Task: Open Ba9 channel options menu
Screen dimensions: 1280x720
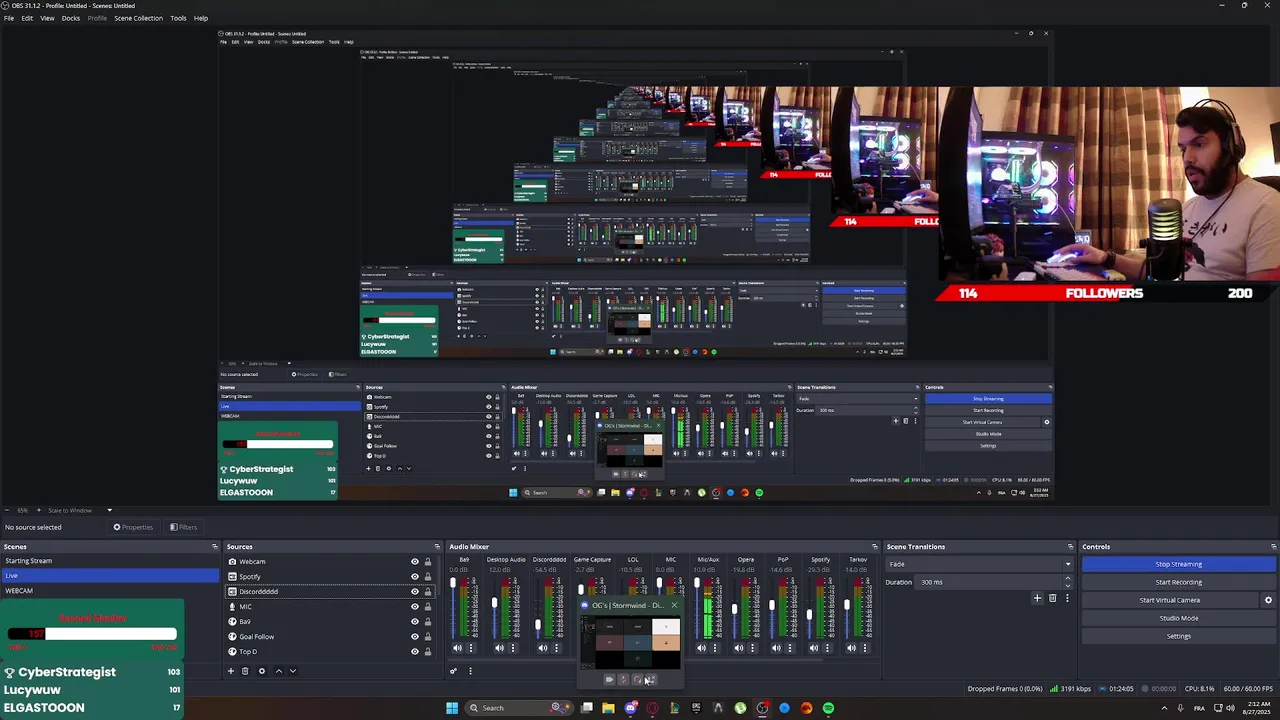Action: [471, 648]
